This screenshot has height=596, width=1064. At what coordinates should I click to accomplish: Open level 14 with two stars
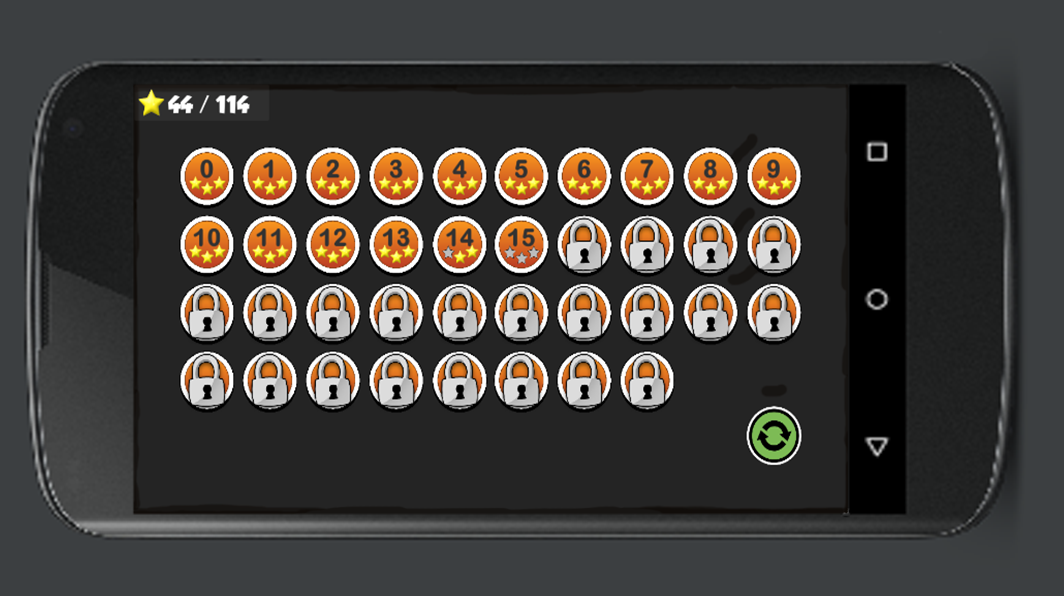[x=459, y=244]
